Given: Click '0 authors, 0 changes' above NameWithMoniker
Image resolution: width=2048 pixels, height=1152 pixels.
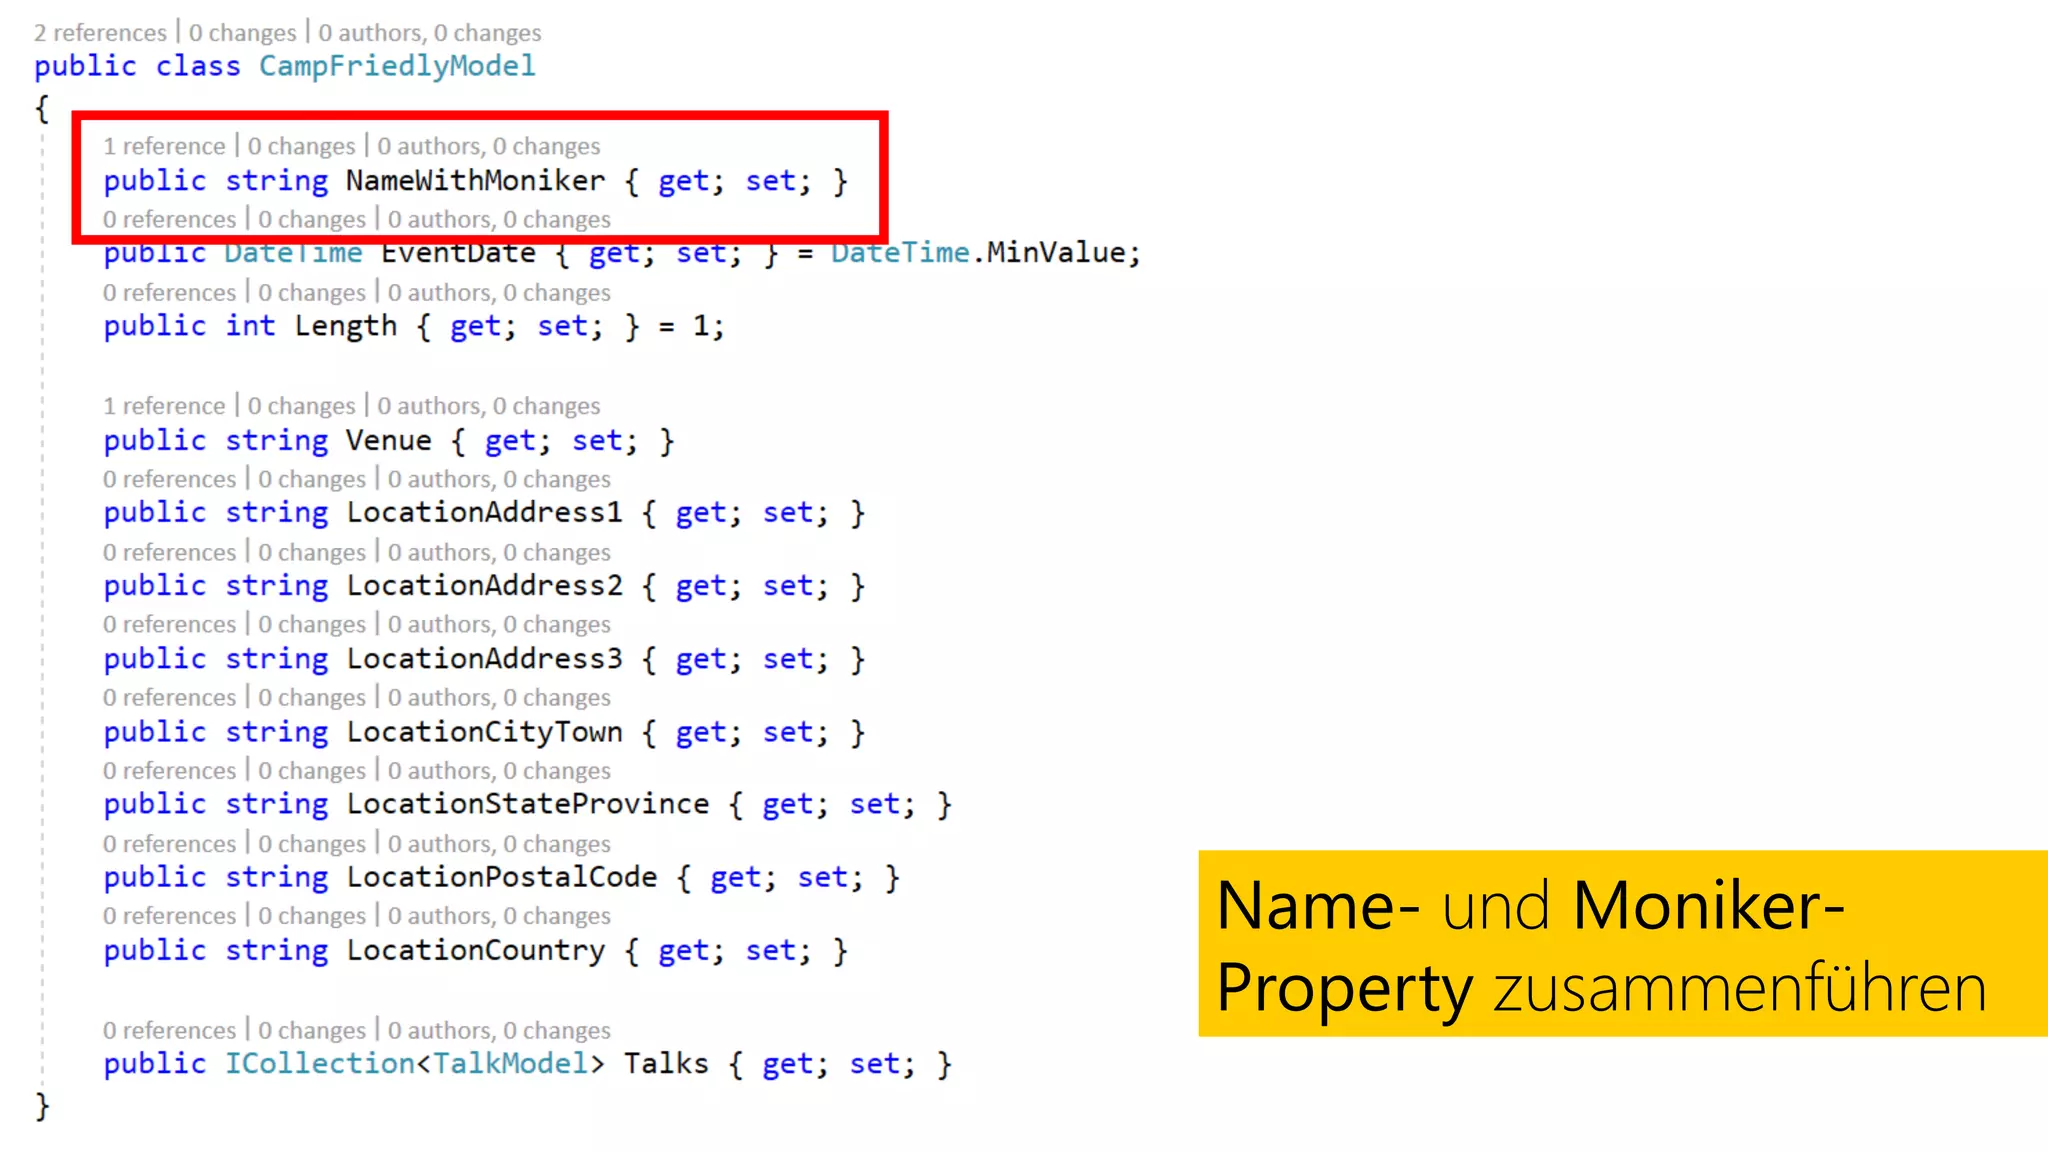Looking at the screenshot, I should point(489,146).
